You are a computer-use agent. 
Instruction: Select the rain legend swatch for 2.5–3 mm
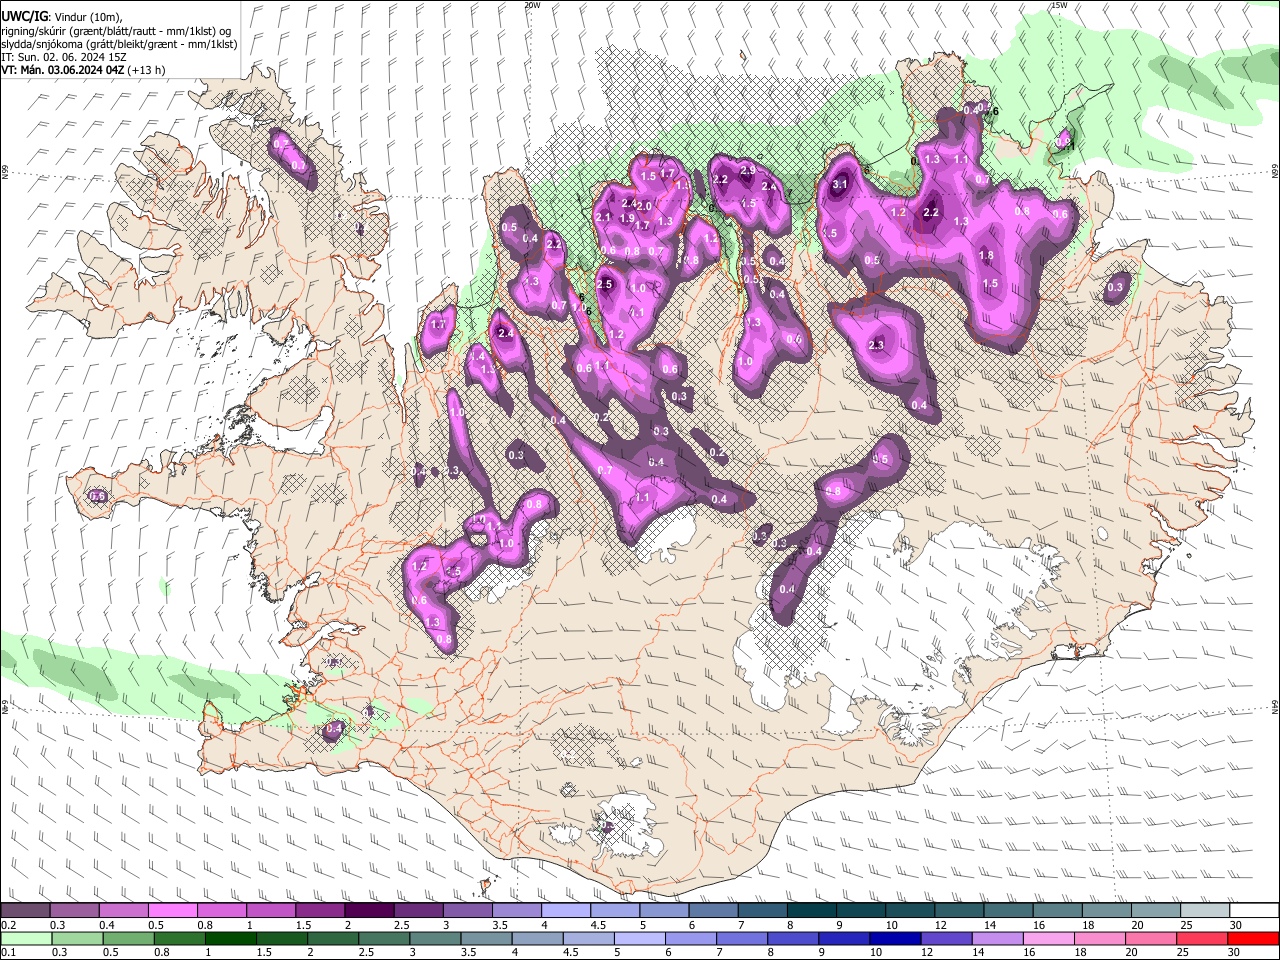point(383,939)
